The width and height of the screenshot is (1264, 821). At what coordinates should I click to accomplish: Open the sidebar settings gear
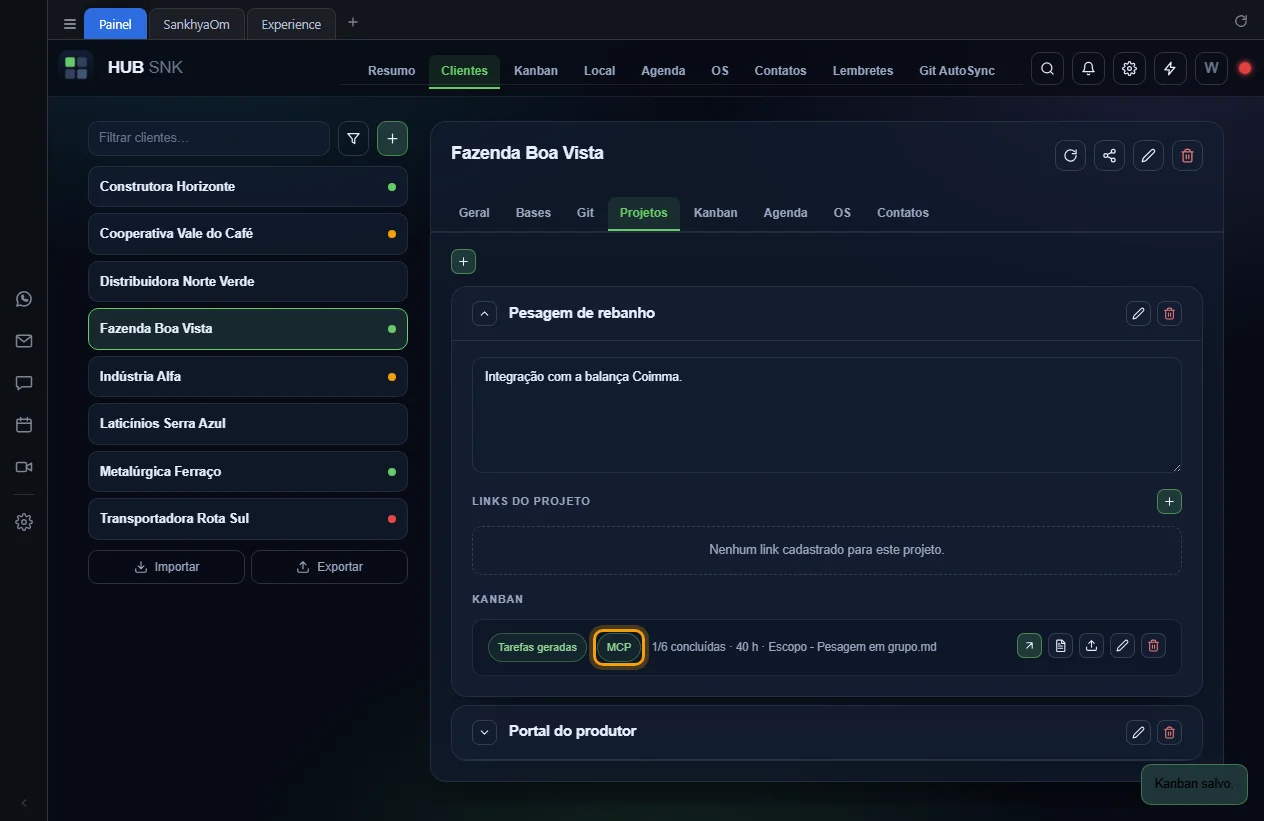pos(24,522)
